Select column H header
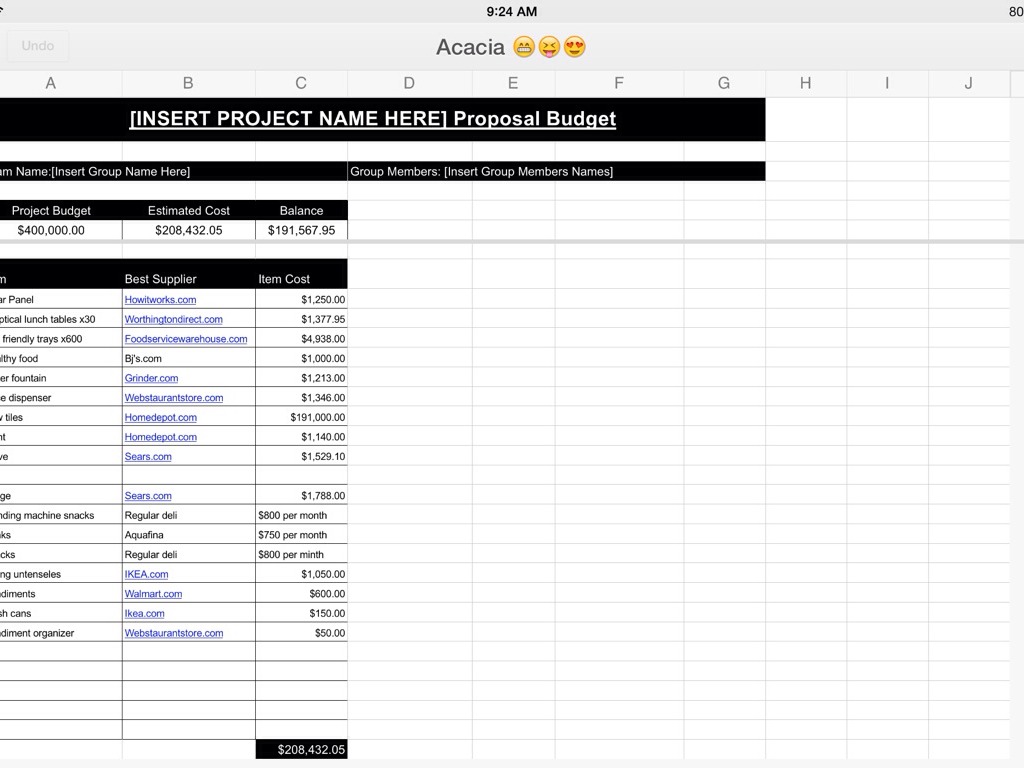 tap(805, 84)
